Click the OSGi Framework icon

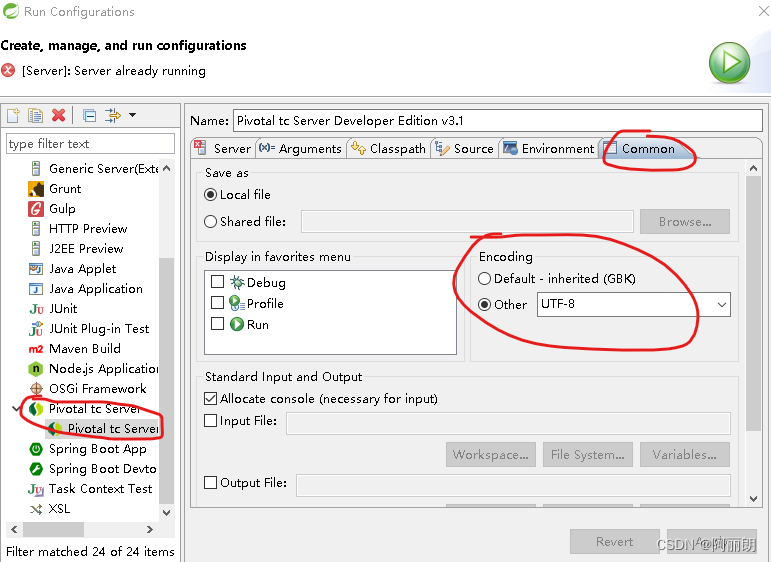click(36, 389)
